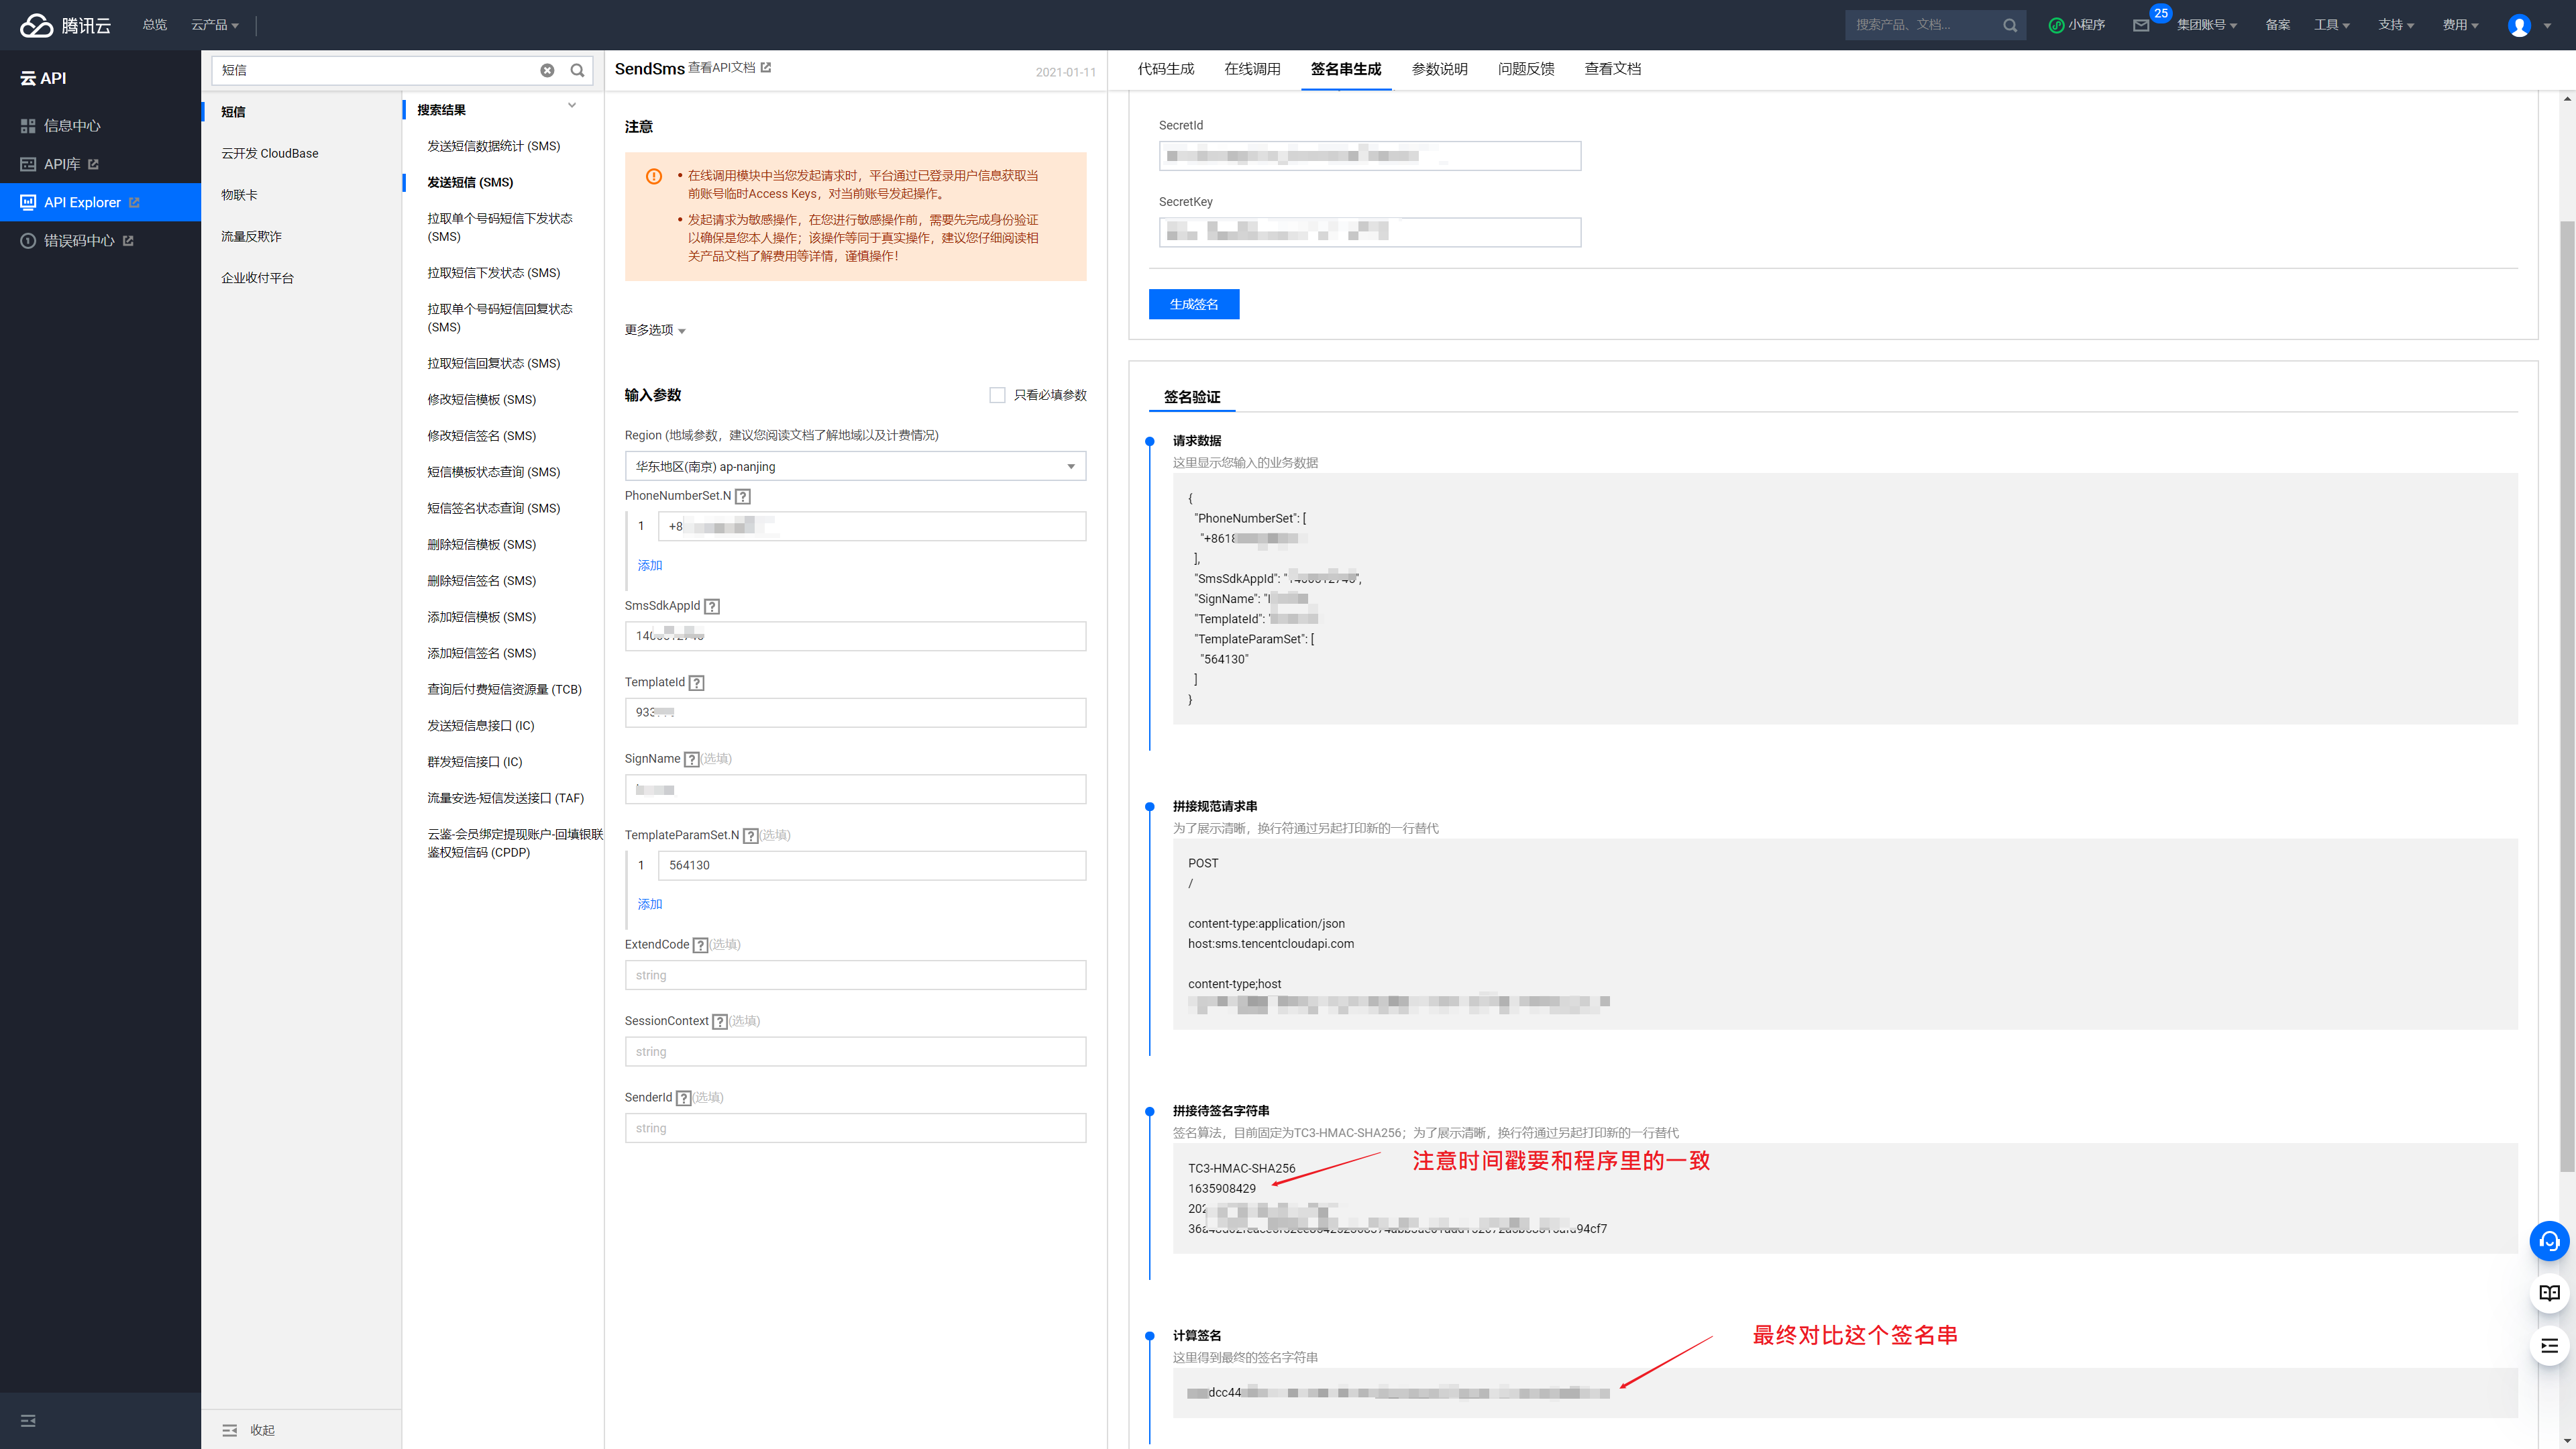Focus the top bar search field

coord(1923,25)
